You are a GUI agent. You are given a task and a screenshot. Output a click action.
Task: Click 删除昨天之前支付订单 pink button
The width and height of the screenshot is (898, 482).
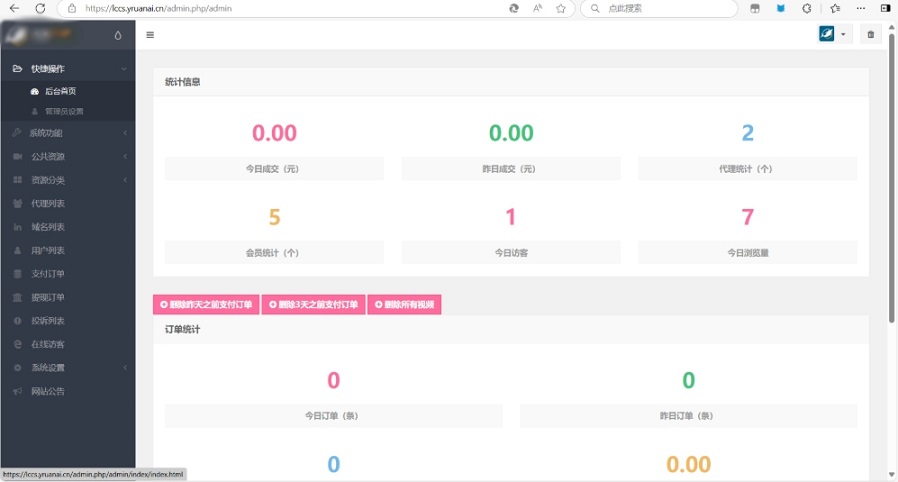coord(206,304)
